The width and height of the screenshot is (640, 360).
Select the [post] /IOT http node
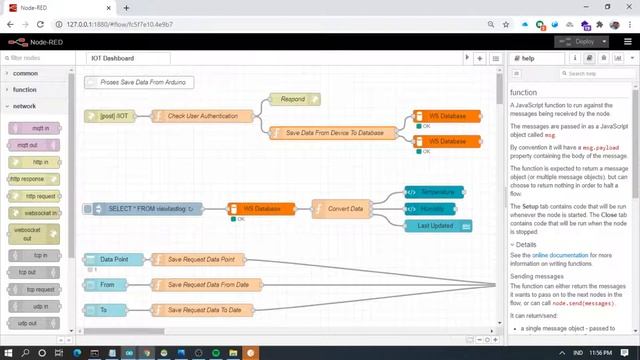(x=110, y=116)
